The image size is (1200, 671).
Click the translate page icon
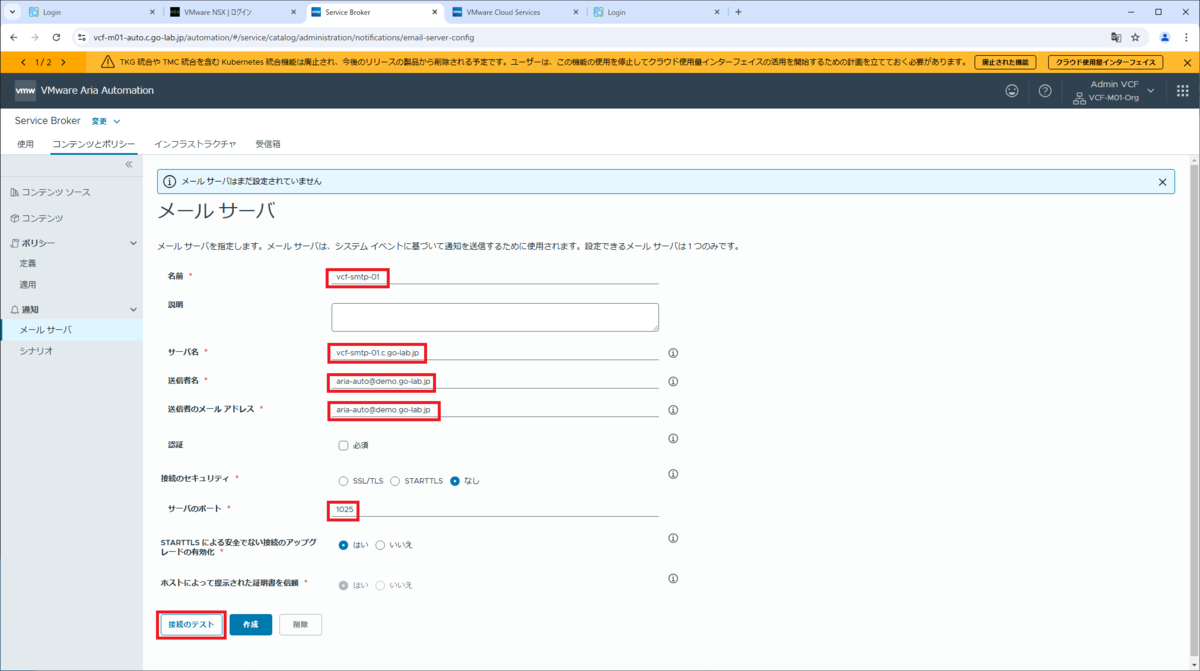pos(1116,38)
